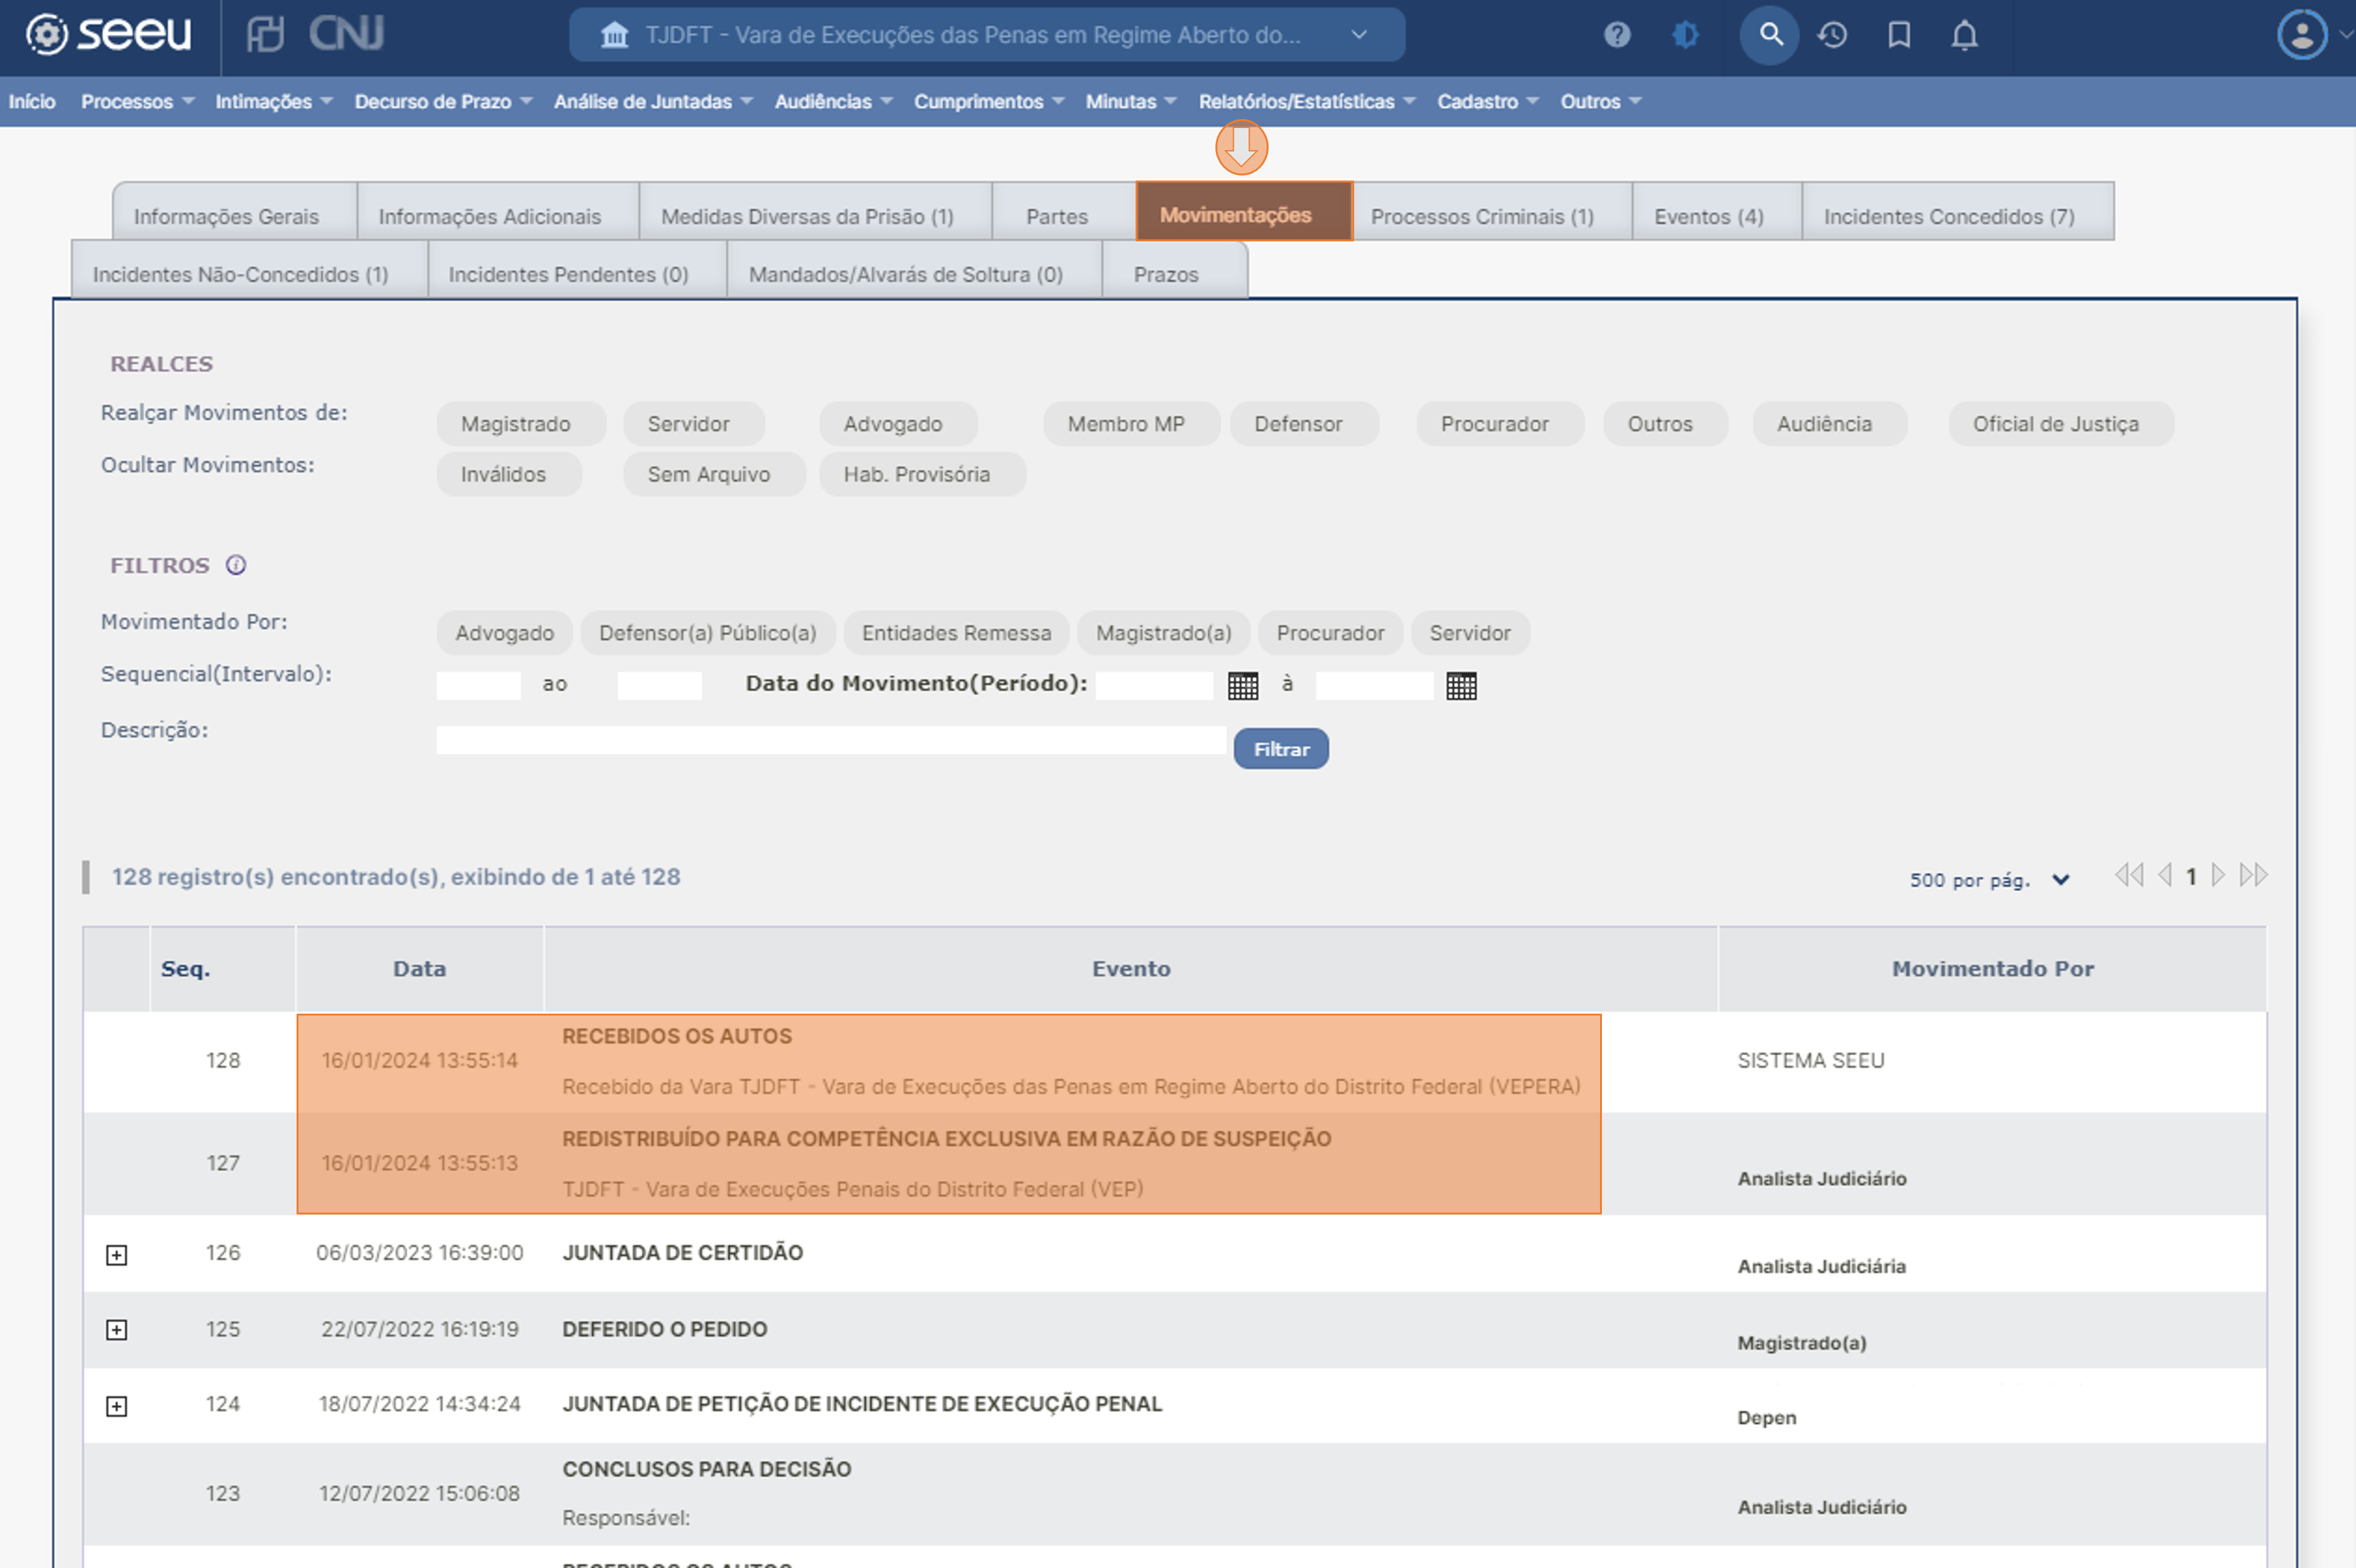Image resolution: width=2356 pixels, height=1568 pixels.
Task: Switch to Incidentes Não-Concedidos (1) tab
Action: (249, 270)
